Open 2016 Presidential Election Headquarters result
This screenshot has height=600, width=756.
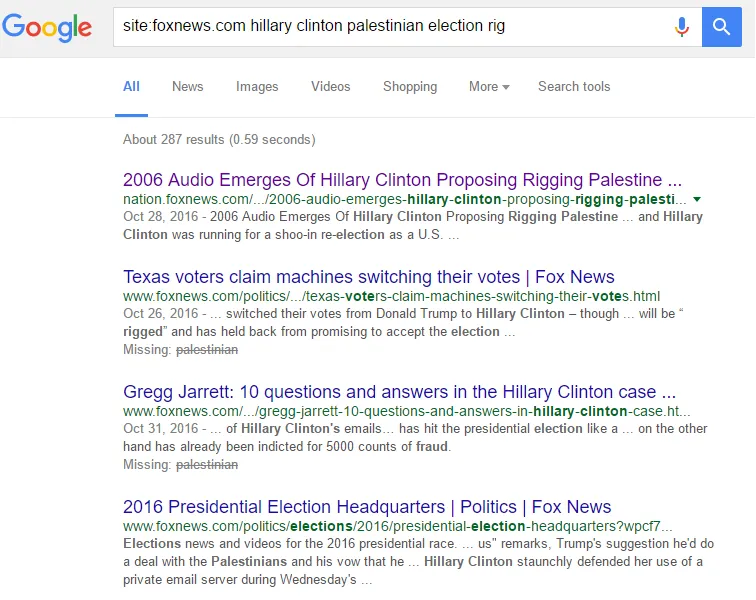tap(367, 507)
